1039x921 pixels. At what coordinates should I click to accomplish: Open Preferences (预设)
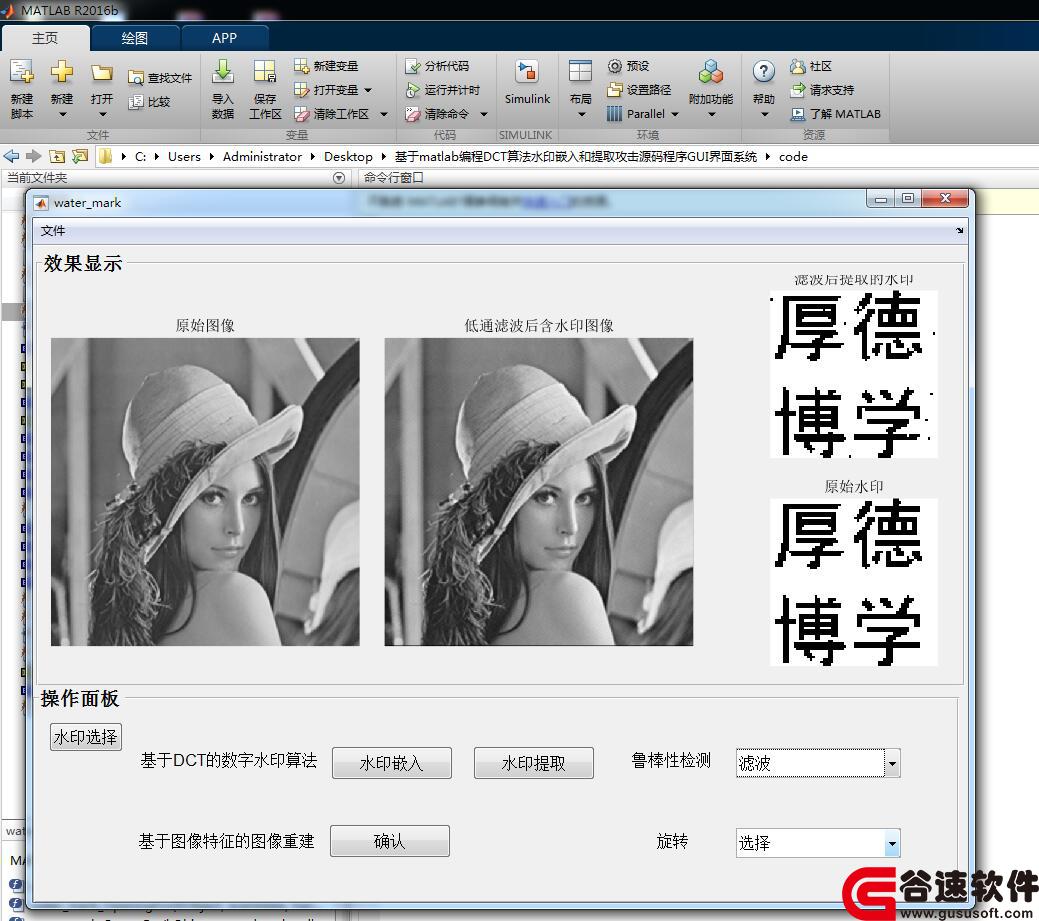pos(628,66)
